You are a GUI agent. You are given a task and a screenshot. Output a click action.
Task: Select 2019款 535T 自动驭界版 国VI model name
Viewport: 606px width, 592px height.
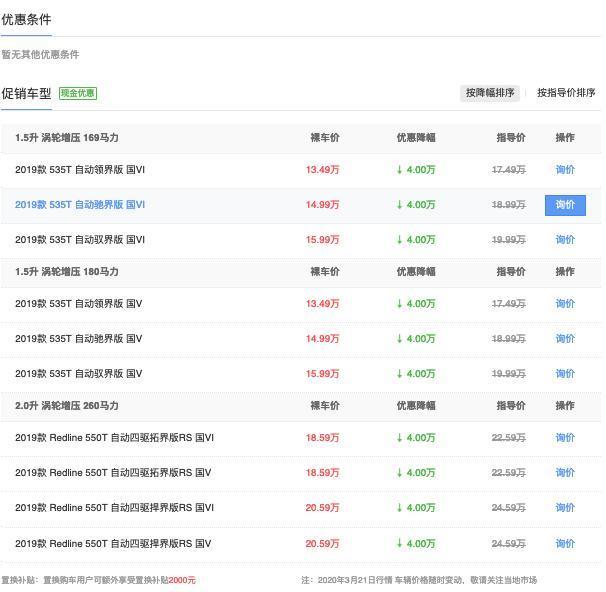80,240
